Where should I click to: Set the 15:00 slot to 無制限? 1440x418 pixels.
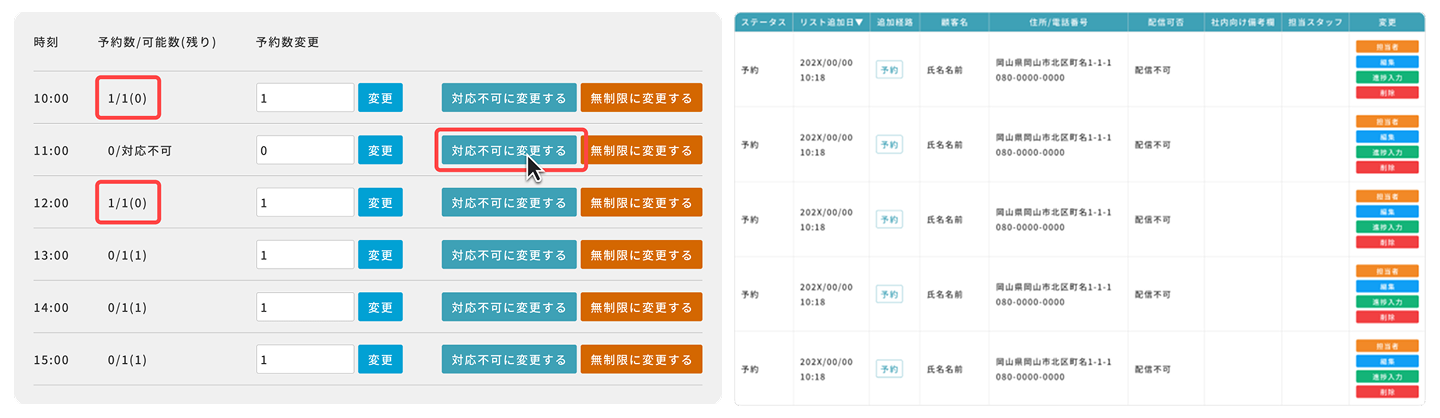641,359
